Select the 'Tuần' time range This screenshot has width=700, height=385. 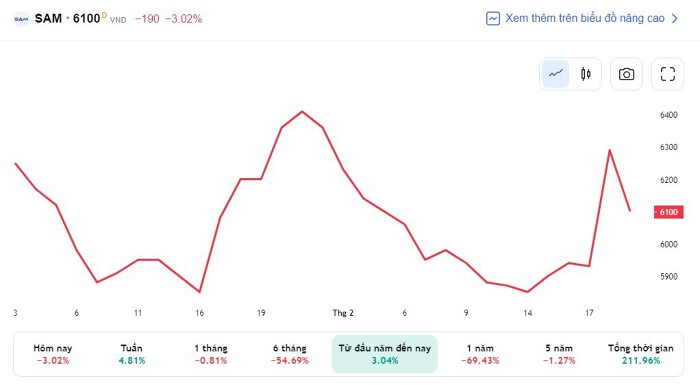click(x=132, y=354)
